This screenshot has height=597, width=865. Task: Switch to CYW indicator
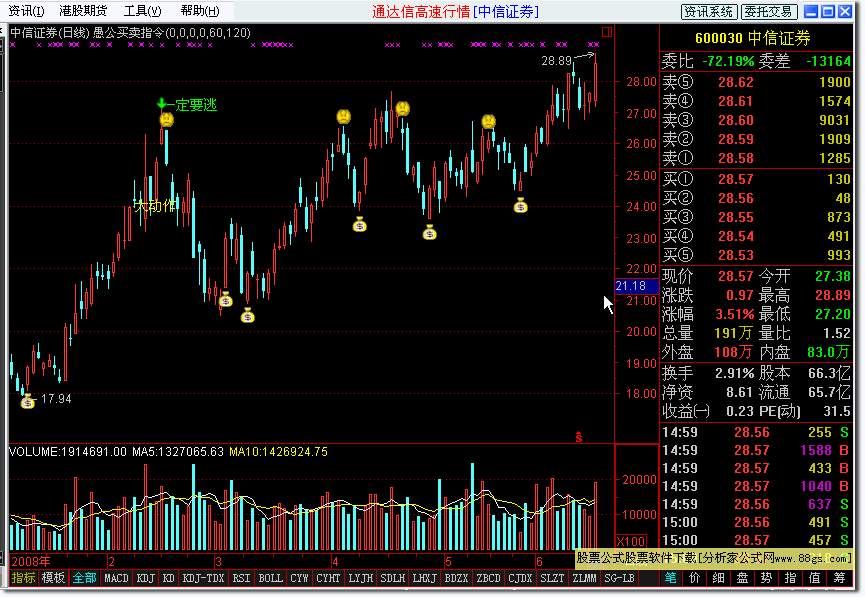[300, 578]
